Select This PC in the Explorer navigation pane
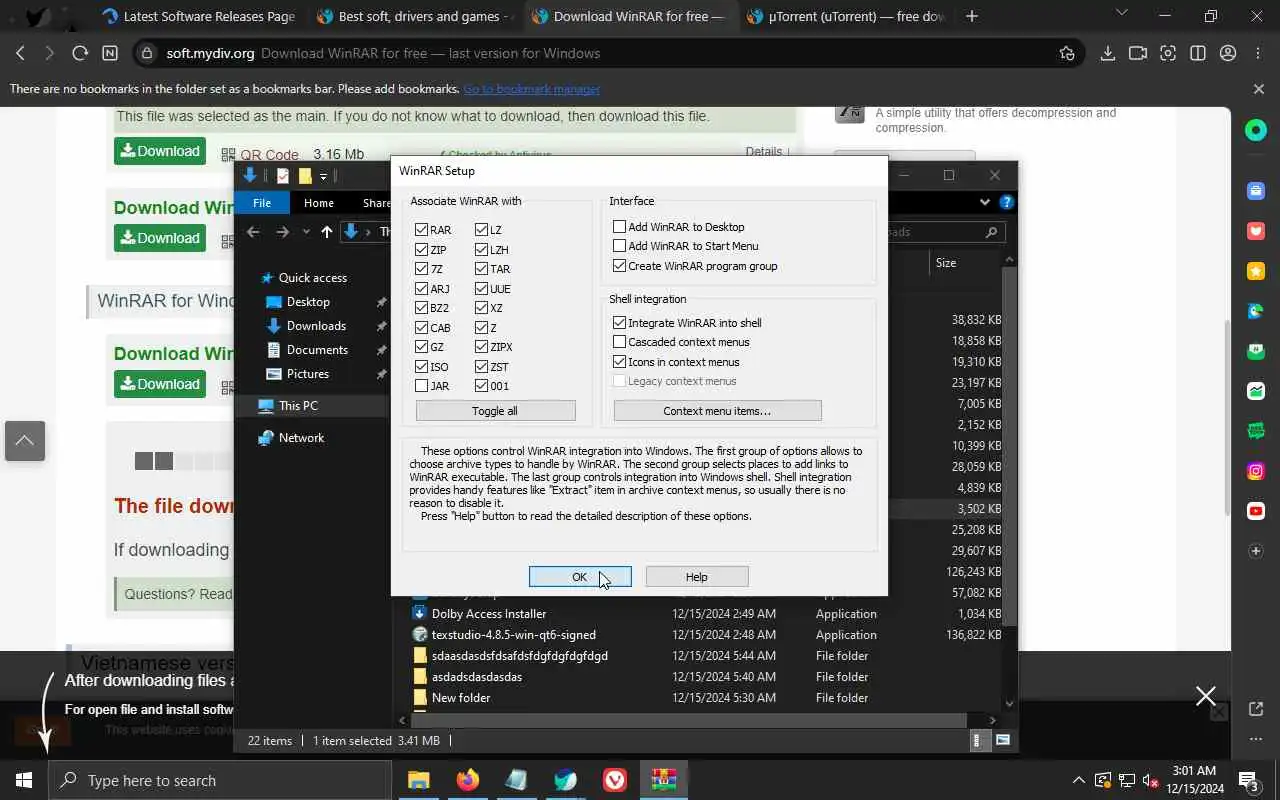This screenshot has height=800, width=1280. (x=298, y=406)
